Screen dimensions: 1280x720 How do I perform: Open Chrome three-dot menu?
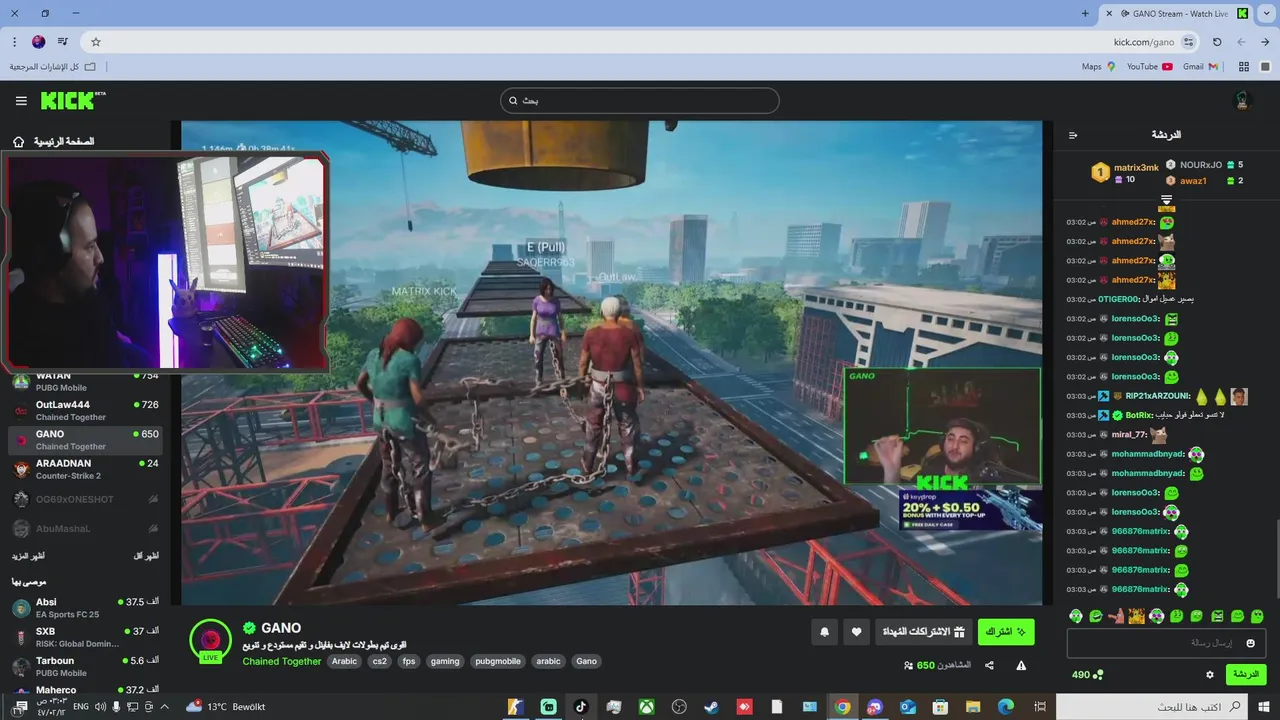coord(14,42)
